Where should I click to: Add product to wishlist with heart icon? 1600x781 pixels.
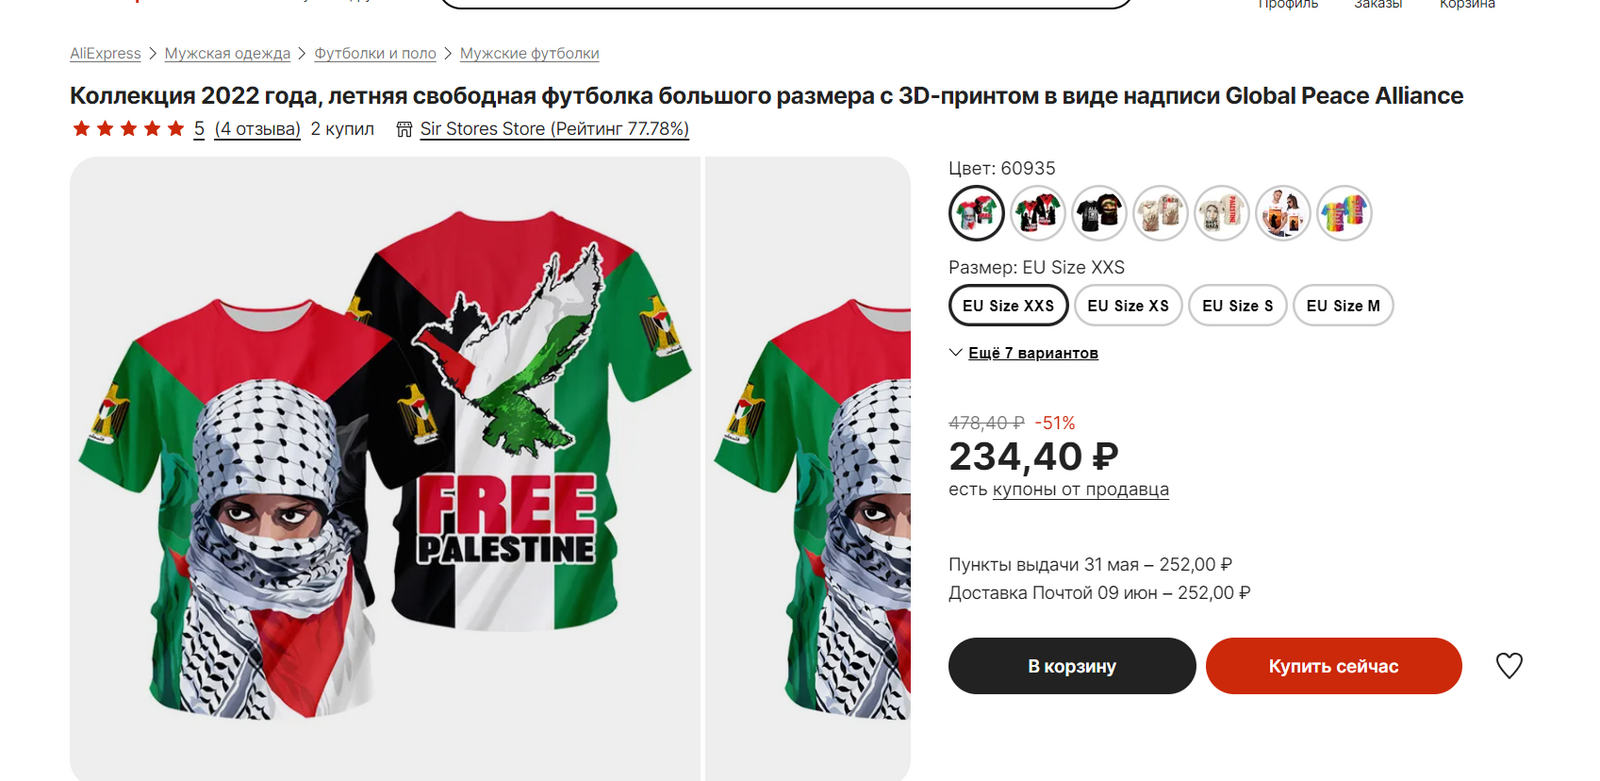tap(1509, 666)
